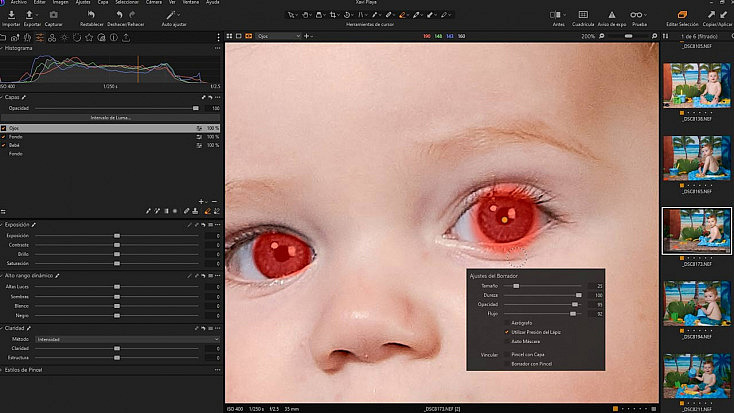Select thumbnail _DSC8194.NEF in browser
Screen dimensions: 734x413
point(697,303)
